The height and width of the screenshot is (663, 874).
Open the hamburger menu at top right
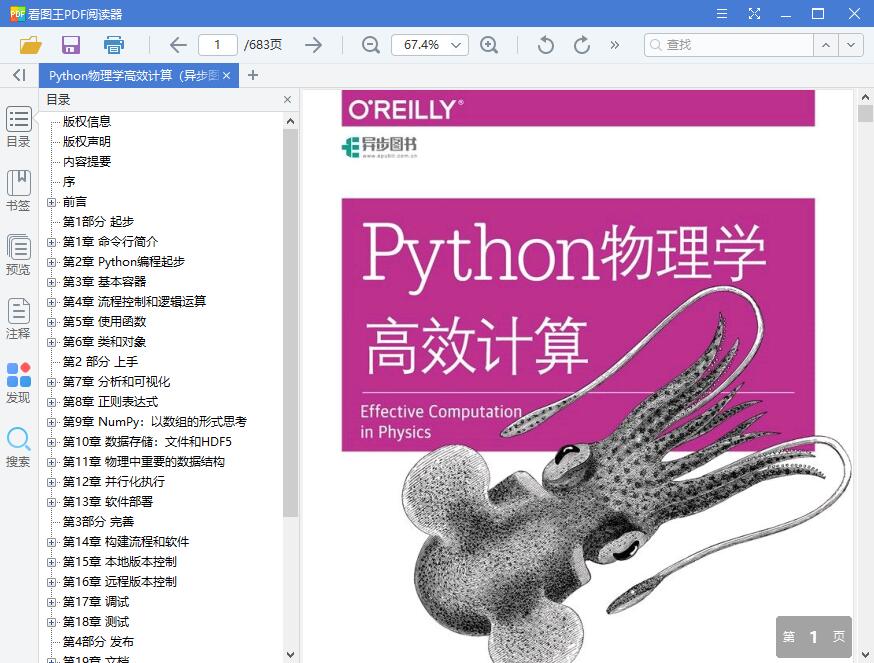point(721,14)
